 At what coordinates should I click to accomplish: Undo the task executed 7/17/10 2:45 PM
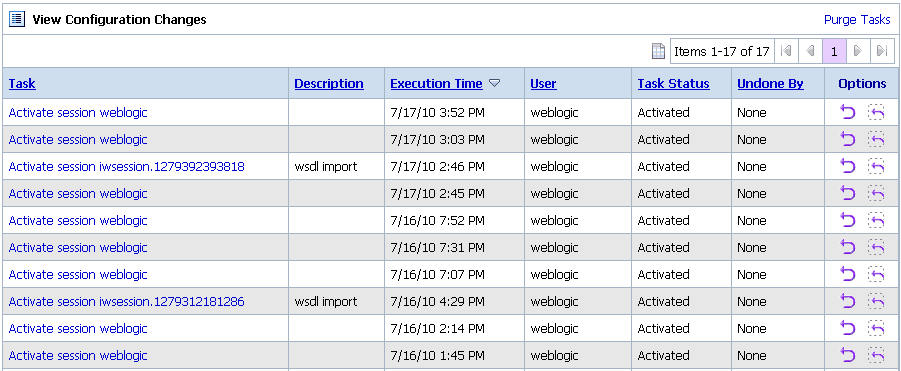point(848,194)
